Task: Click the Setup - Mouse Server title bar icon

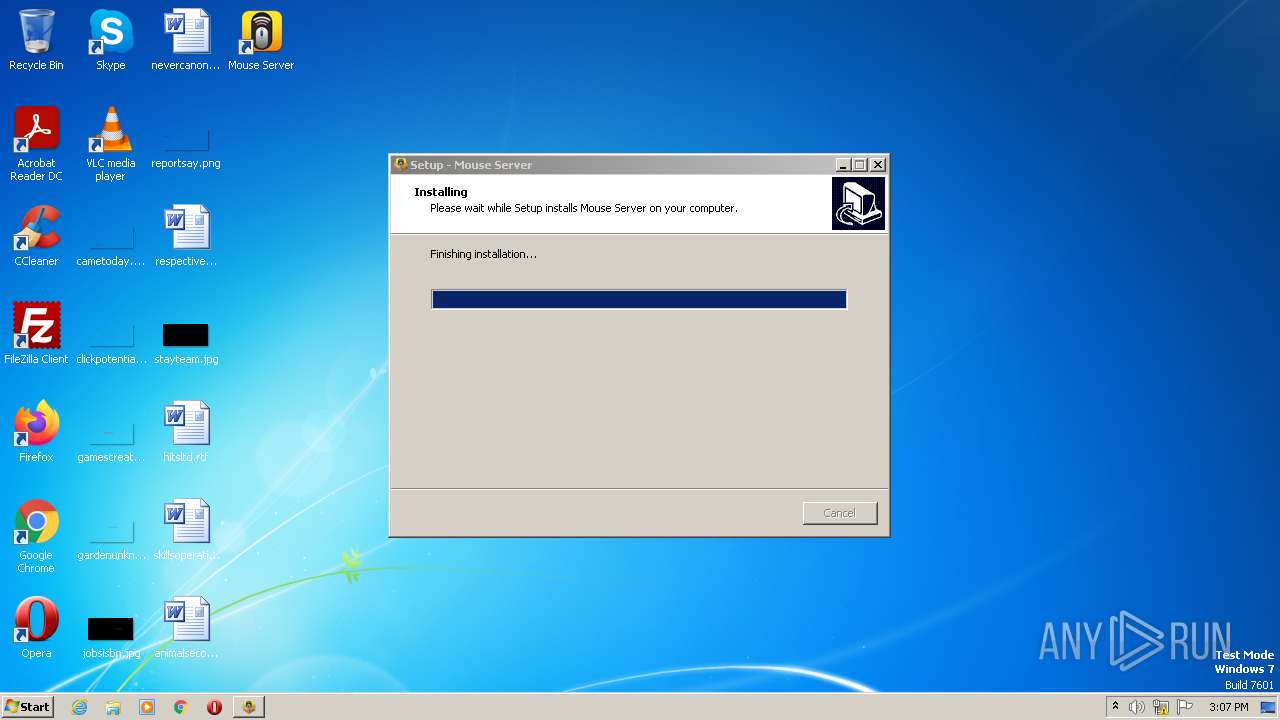Action: [x=401, y=165]
